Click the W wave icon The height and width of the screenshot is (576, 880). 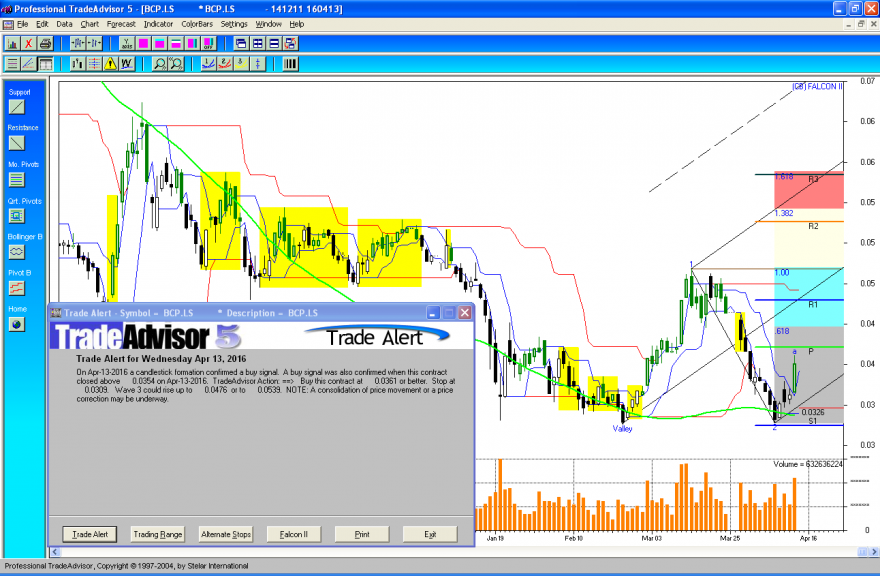coord(127,64)
